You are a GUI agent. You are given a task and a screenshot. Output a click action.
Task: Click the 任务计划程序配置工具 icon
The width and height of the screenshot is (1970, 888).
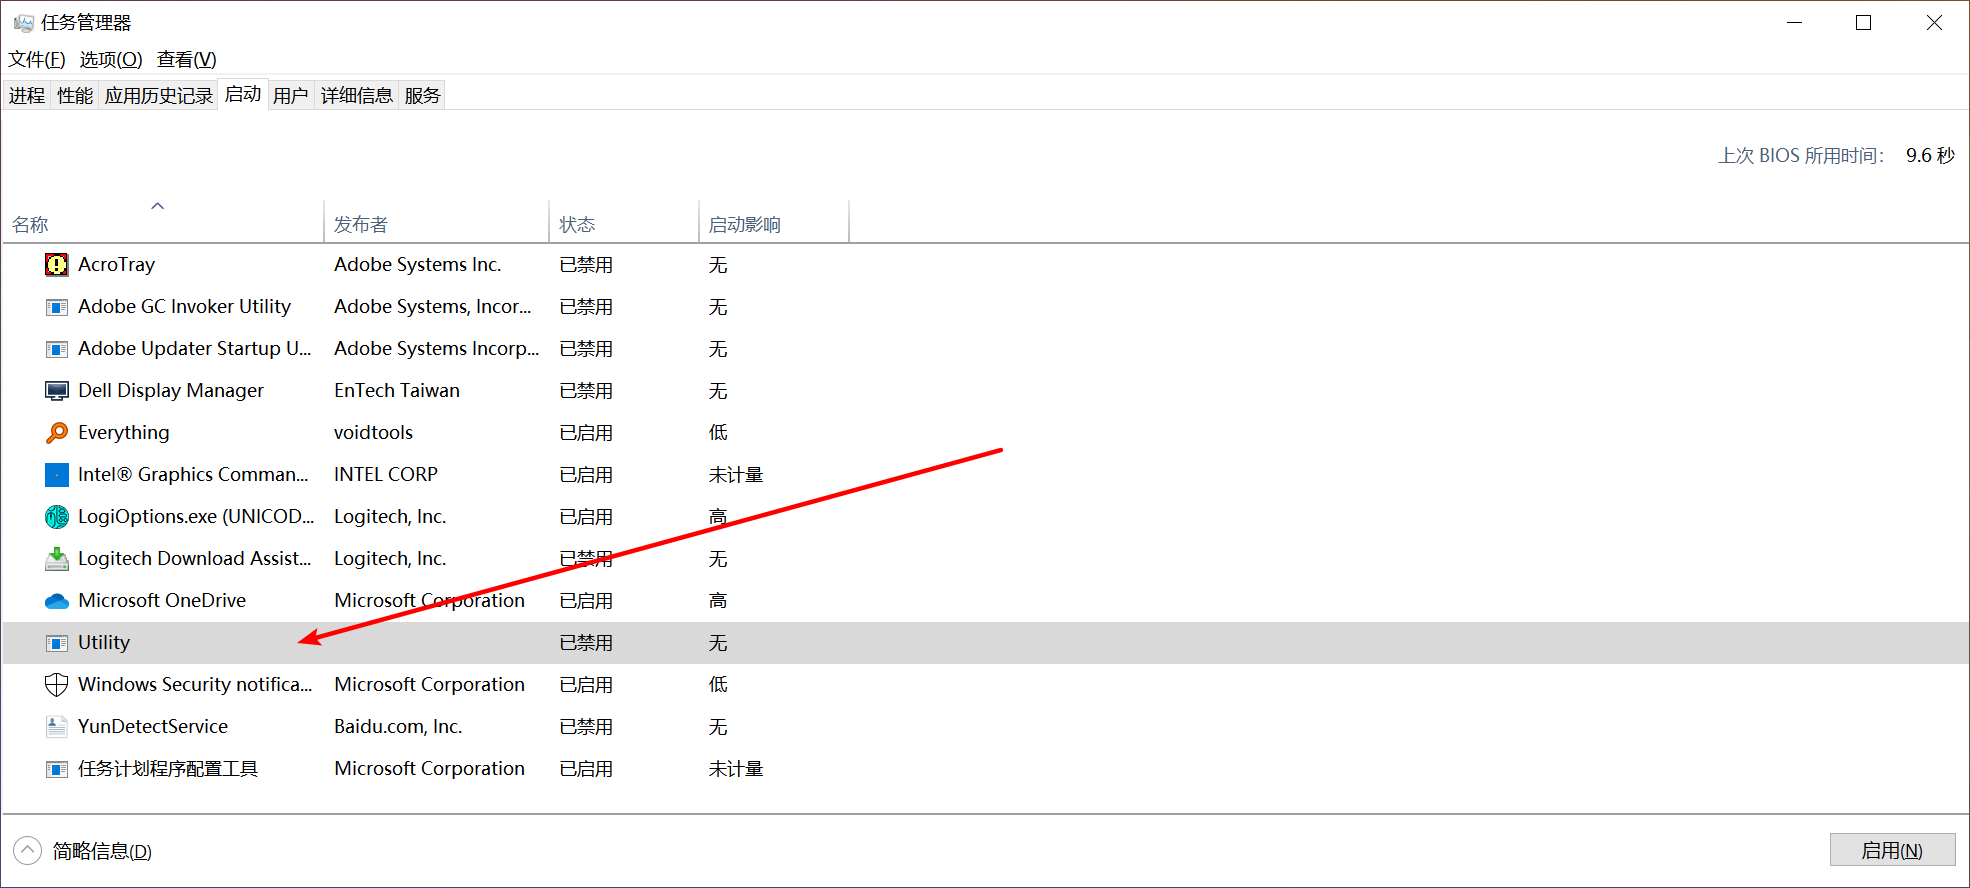pyautogui.click(x=57, y=769)
